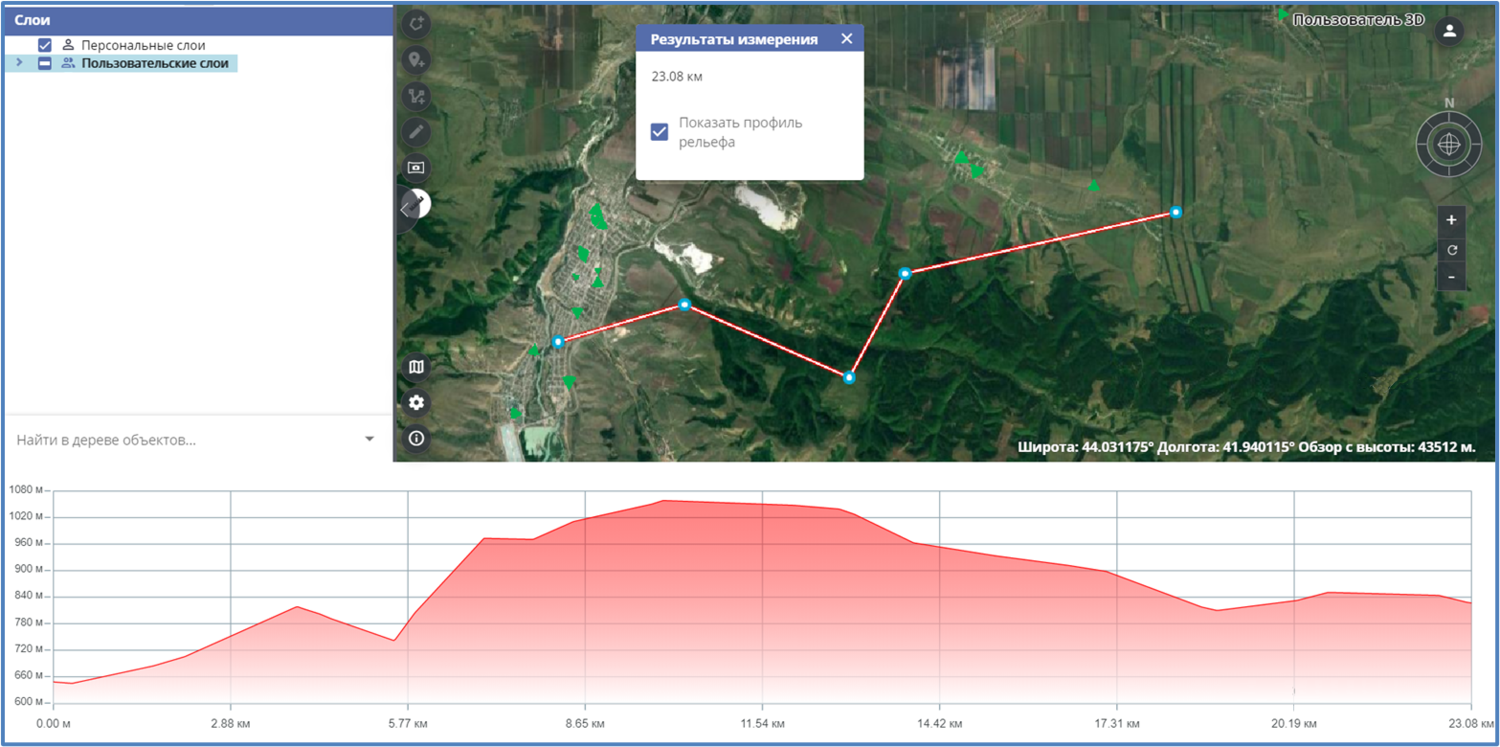Open the object tree search dropdown arrow
This screenshot has height=747, width=1500.
pos(369,439)
